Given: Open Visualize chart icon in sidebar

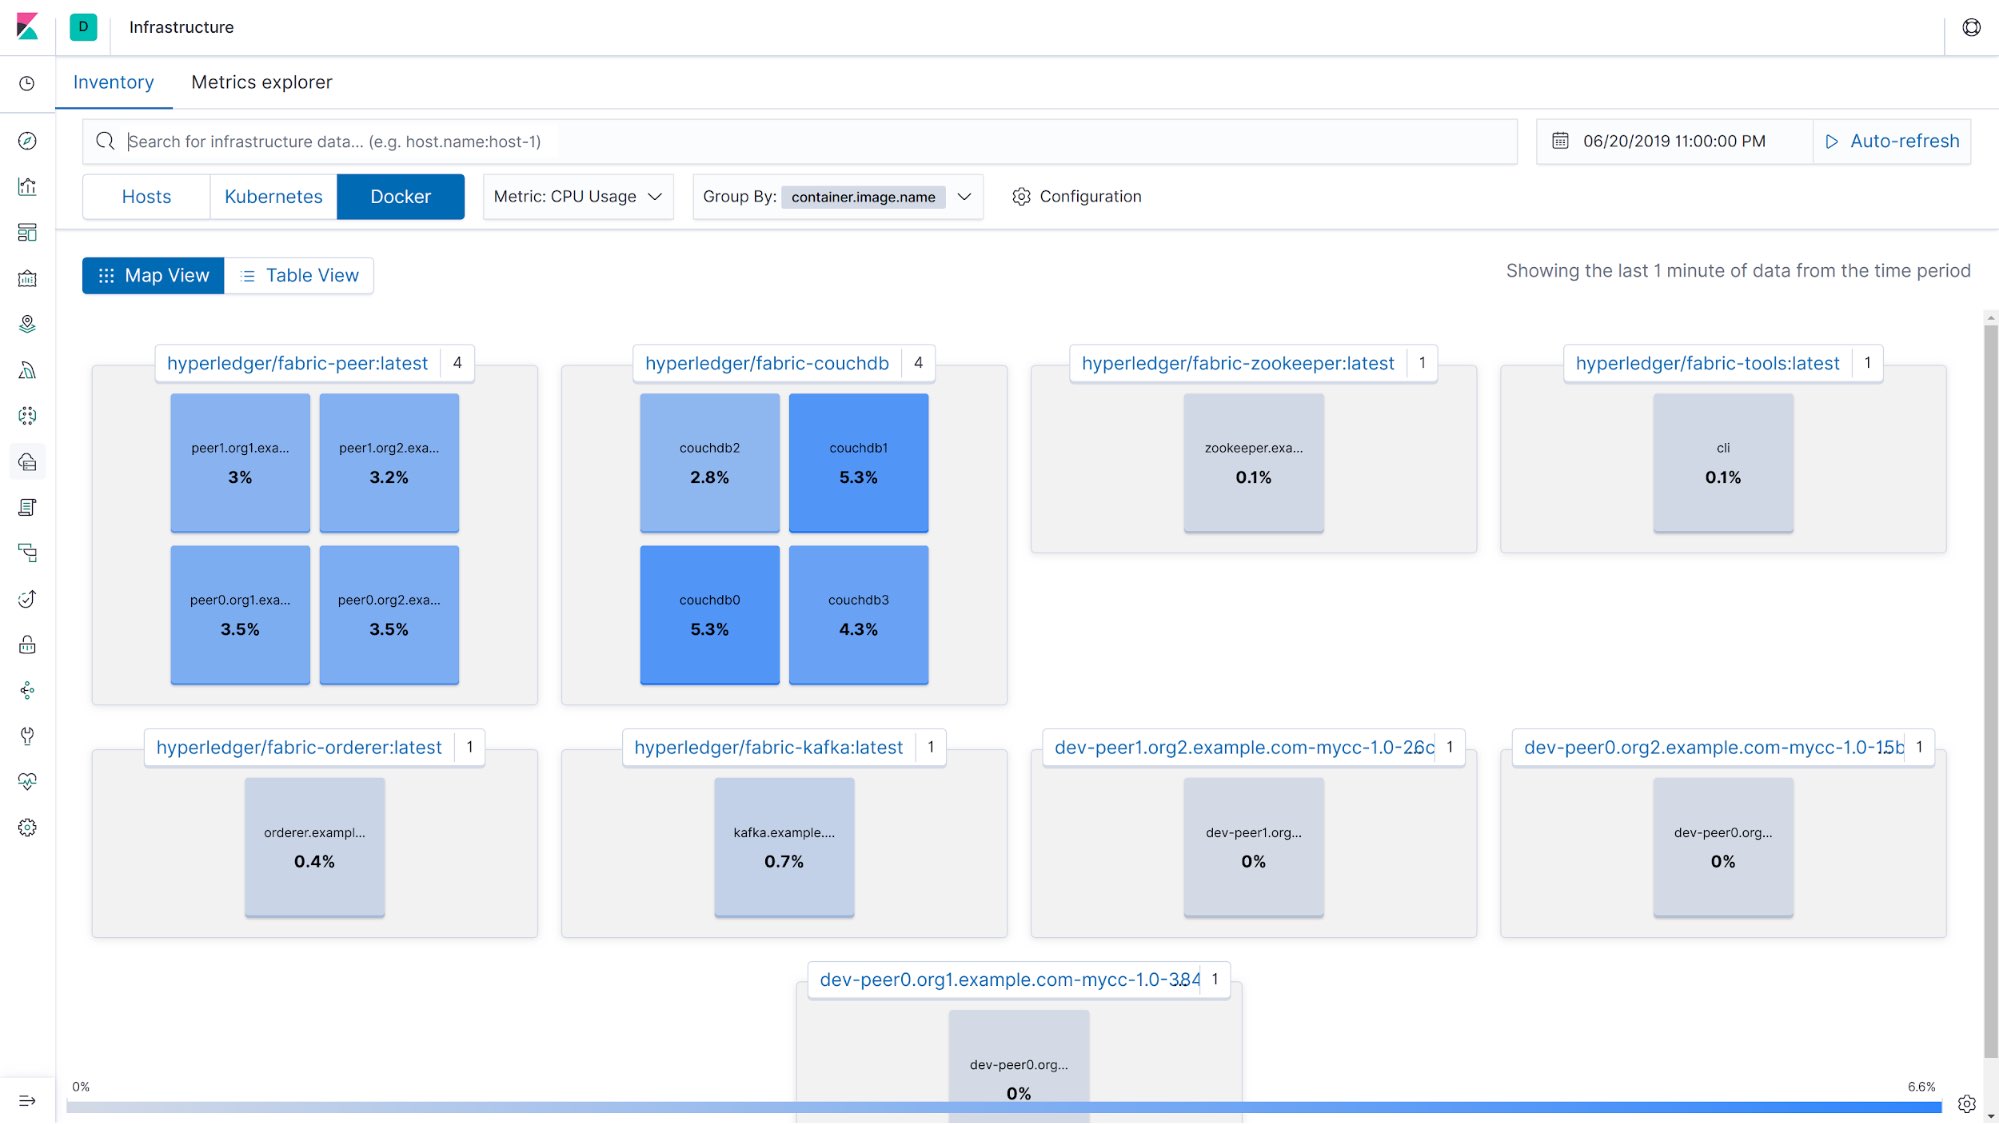Looking at the screenshot, I should 27,187.
